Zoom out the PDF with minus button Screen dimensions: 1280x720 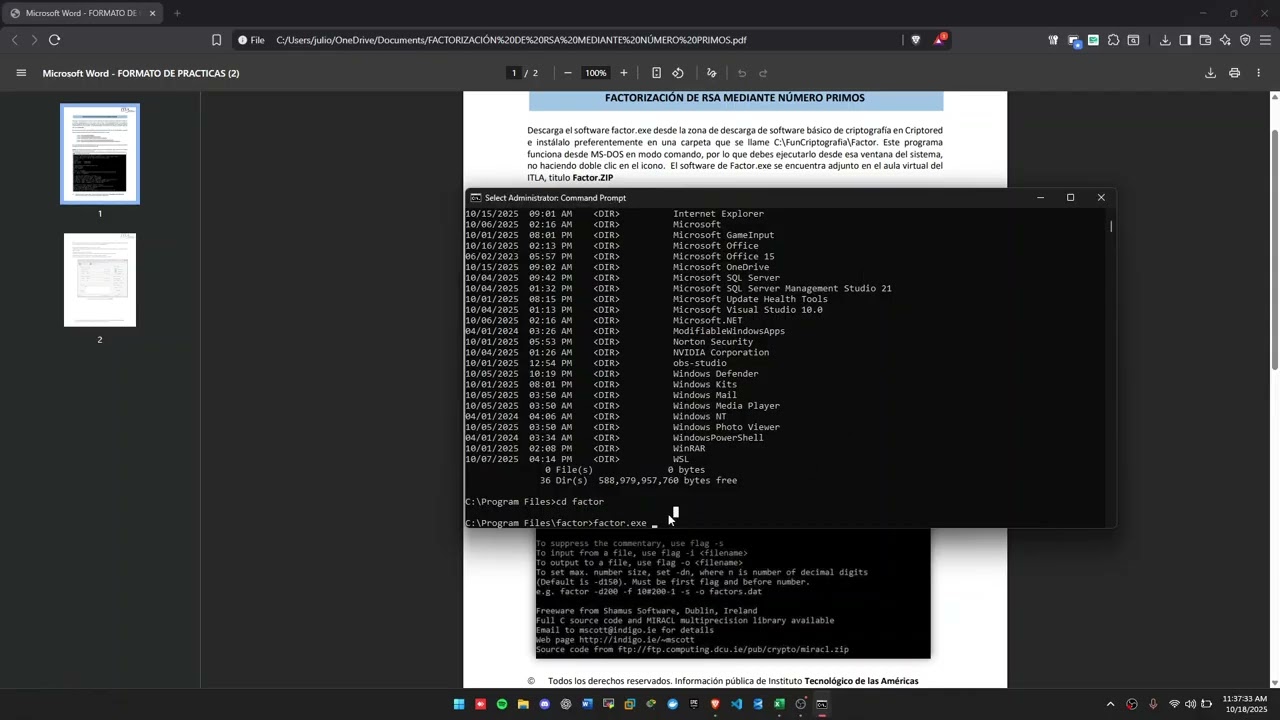click(x=568, y=73)
